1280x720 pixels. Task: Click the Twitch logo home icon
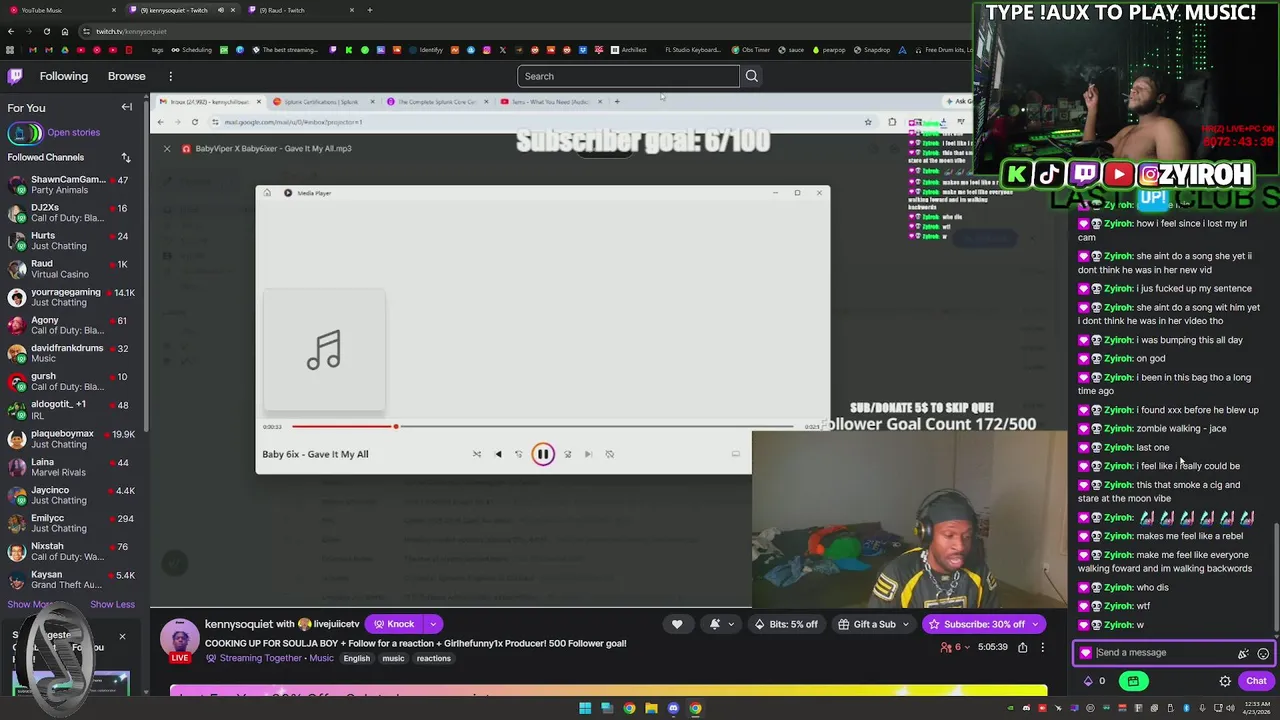(15, 76)
